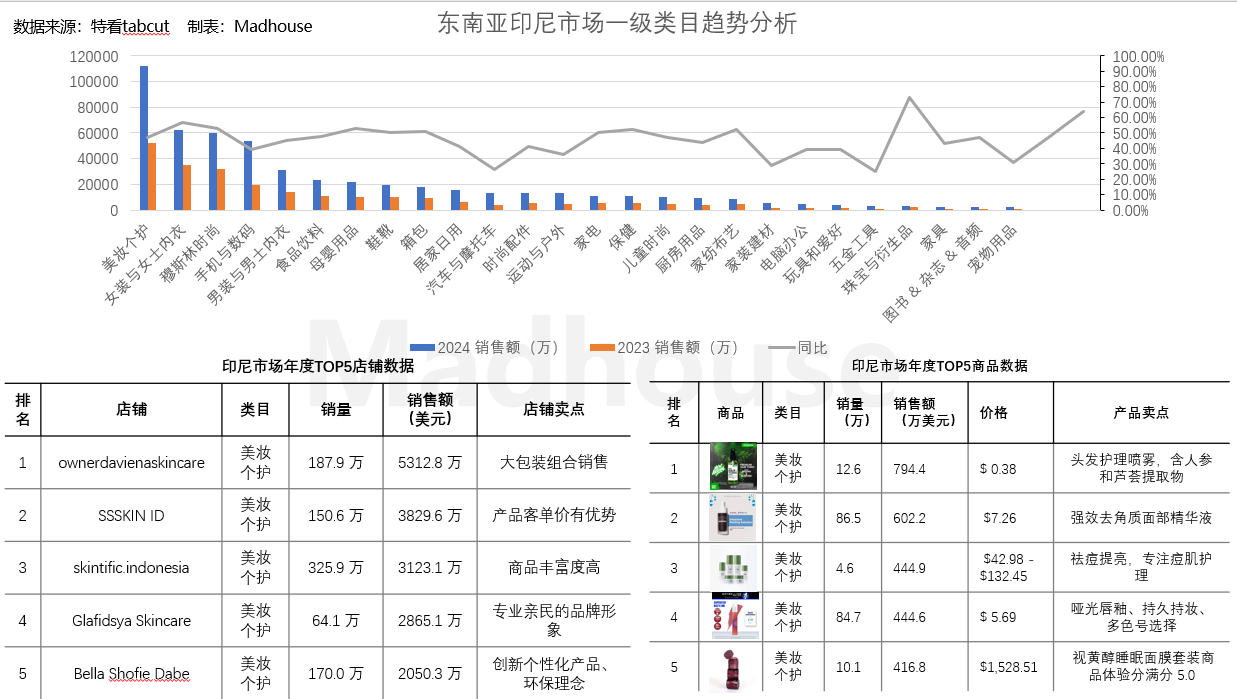Click the 销售额(万美元) column header
This screenshot has height=699, width=1237.
click(924, 412)
